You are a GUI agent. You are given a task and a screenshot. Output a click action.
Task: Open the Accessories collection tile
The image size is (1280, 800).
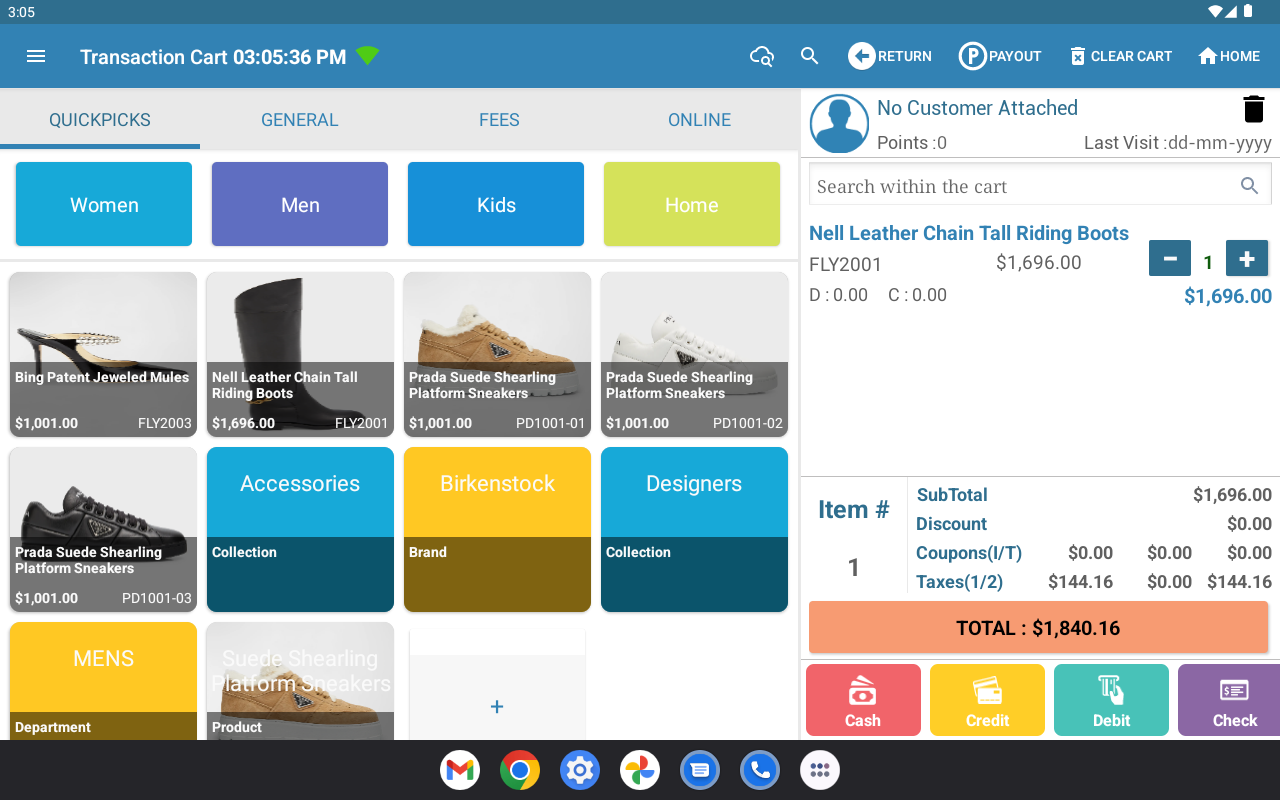(300, 530)
